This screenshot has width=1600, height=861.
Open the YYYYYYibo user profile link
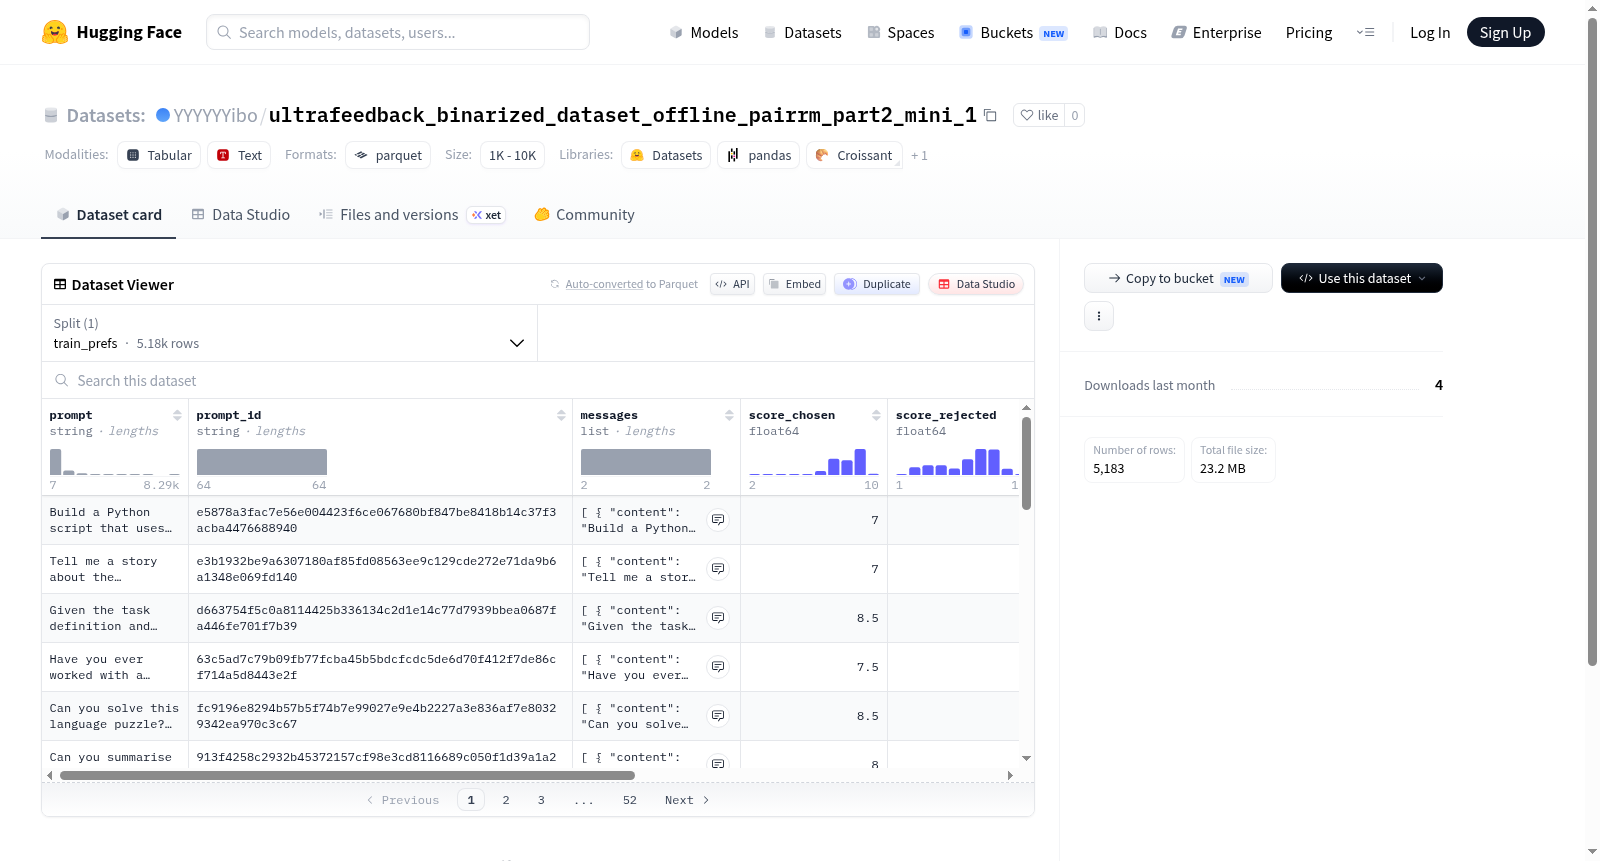click(x=215, y=115)
